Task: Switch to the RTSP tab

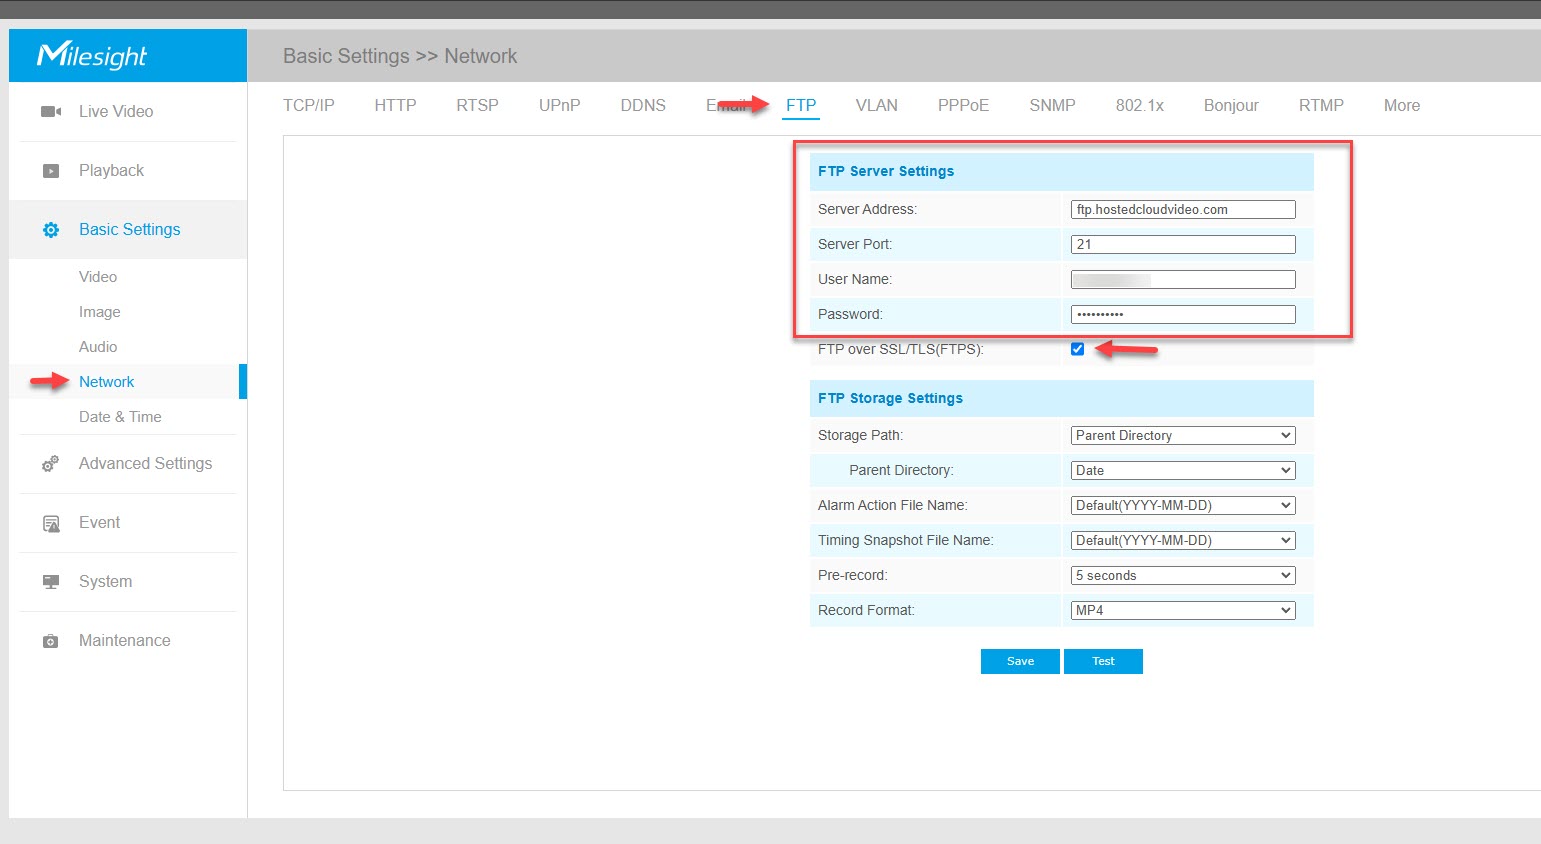Action: click(x=477, y=106)
